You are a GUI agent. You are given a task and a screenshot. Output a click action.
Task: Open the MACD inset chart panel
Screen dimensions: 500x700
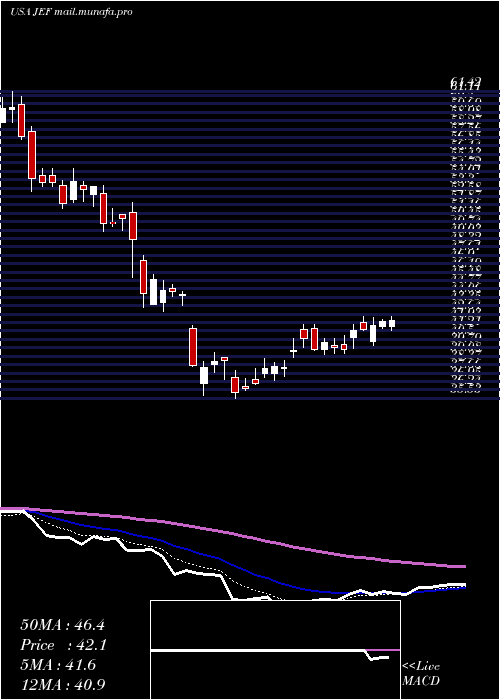tap(275, 650)
